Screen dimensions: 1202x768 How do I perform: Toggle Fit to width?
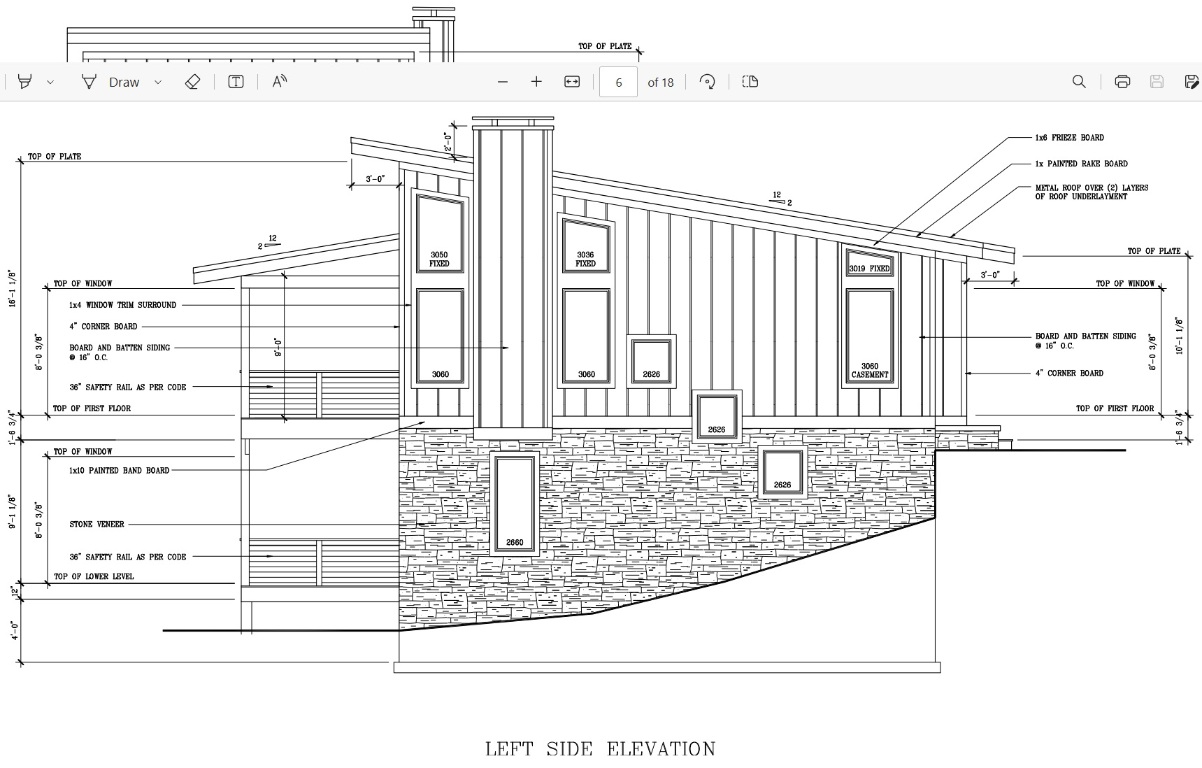click(572, 82)
